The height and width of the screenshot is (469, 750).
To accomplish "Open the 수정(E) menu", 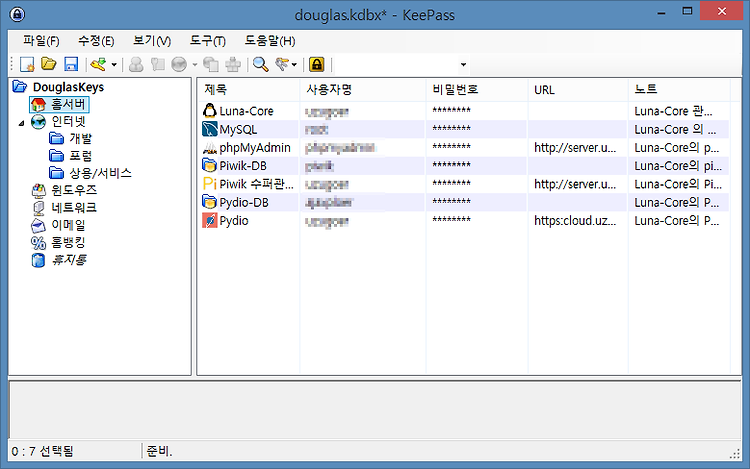I will coord(96,41).
